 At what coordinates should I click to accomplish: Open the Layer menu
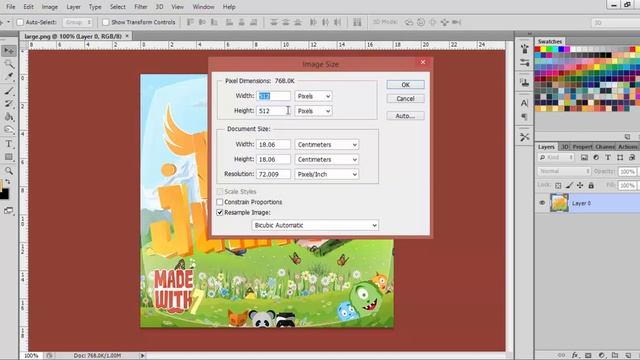point(73,7)
